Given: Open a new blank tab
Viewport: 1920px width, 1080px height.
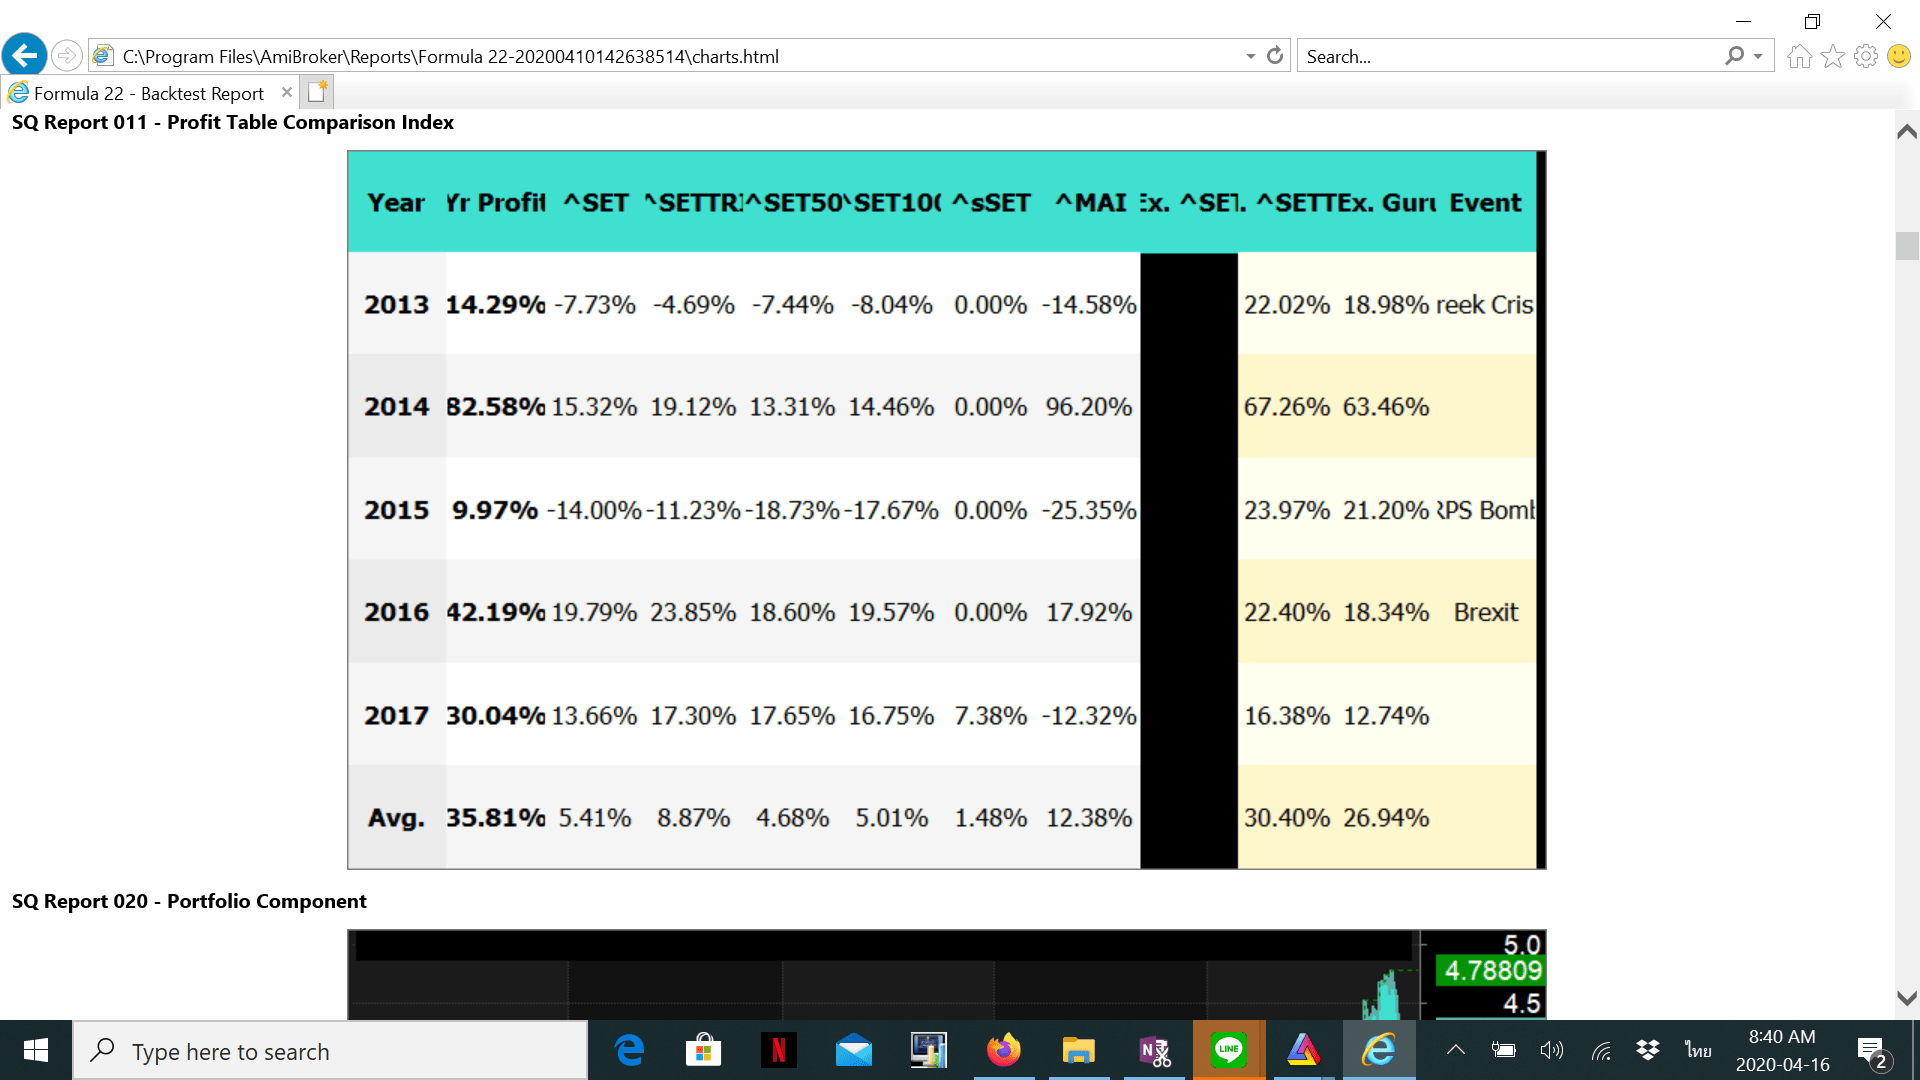Looking at the screenshot, I should pyautogui.click(x=317, y=92).
